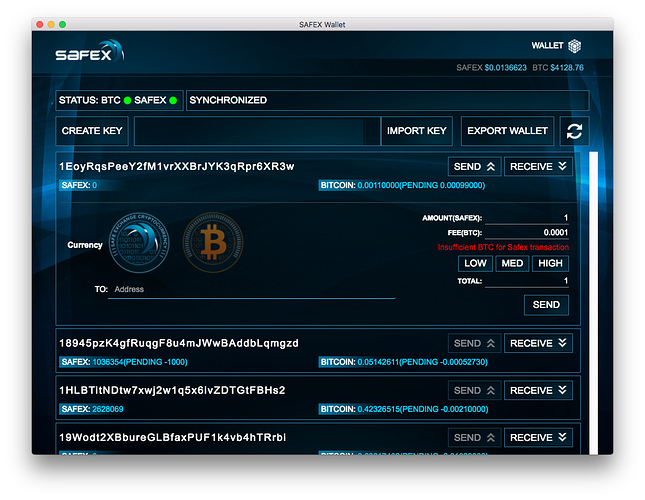Click BITCOIN 0.00110000 pending balance
Viewport: 645px width, 500px height.
point(402,185)
